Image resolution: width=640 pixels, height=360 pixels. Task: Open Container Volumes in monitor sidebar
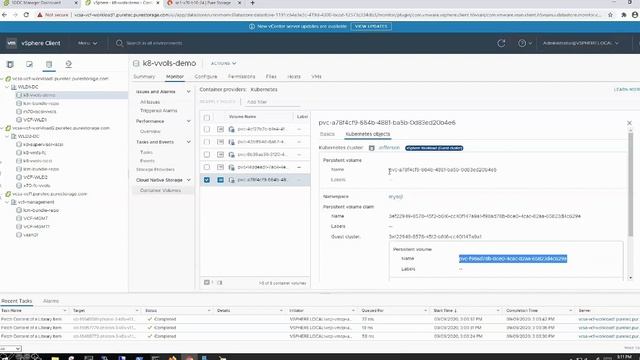[x=160, y=190]
